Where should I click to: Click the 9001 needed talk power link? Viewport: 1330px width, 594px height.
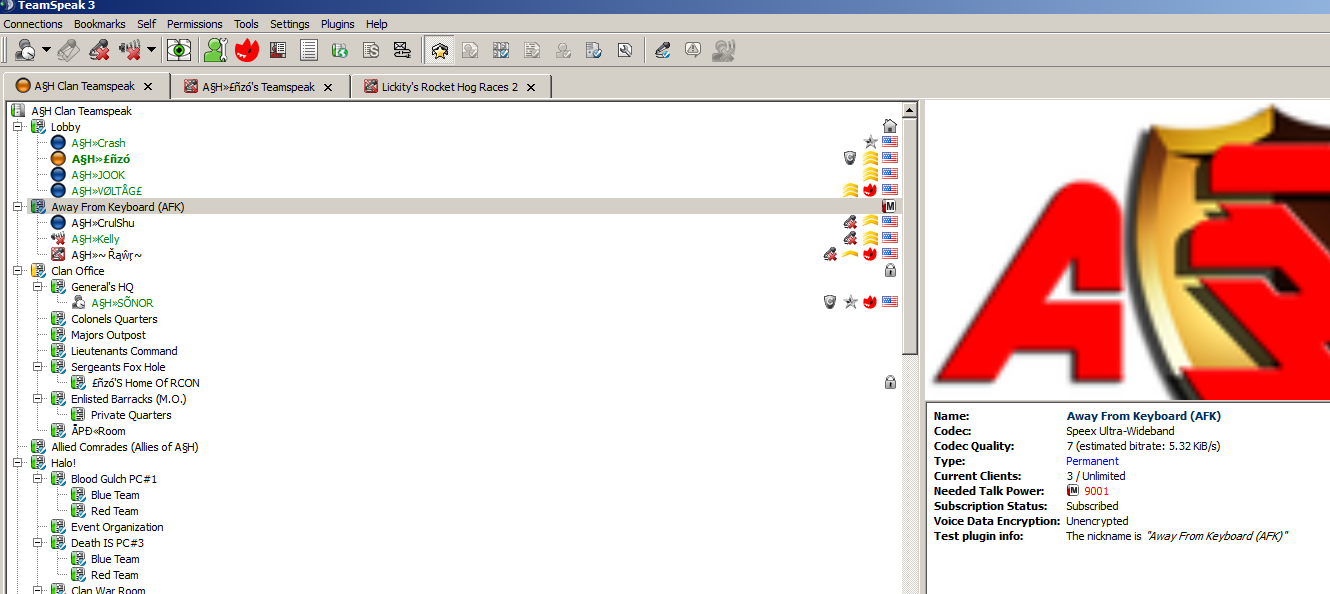point(1096,491)
